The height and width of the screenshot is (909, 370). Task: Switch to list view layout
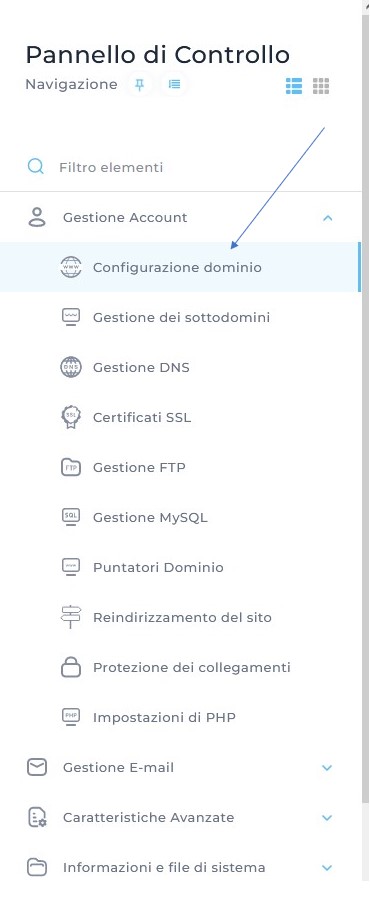click(294, 86)
